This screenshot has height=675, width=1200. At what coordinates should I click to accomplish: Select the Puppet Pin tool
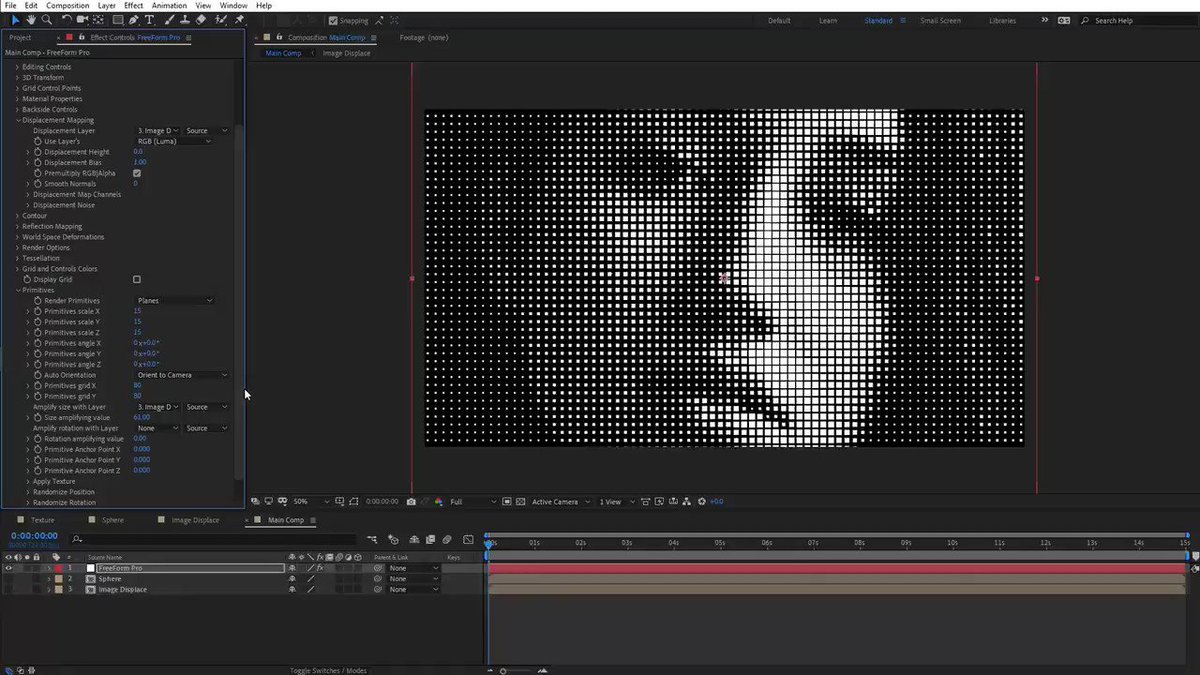click(240, 19)
